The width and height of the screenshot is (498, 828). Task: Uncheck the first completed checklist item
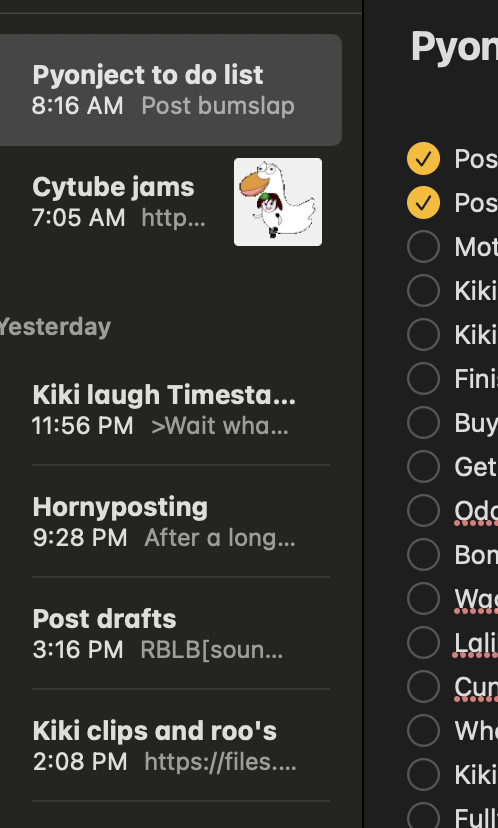pos(424,158)
